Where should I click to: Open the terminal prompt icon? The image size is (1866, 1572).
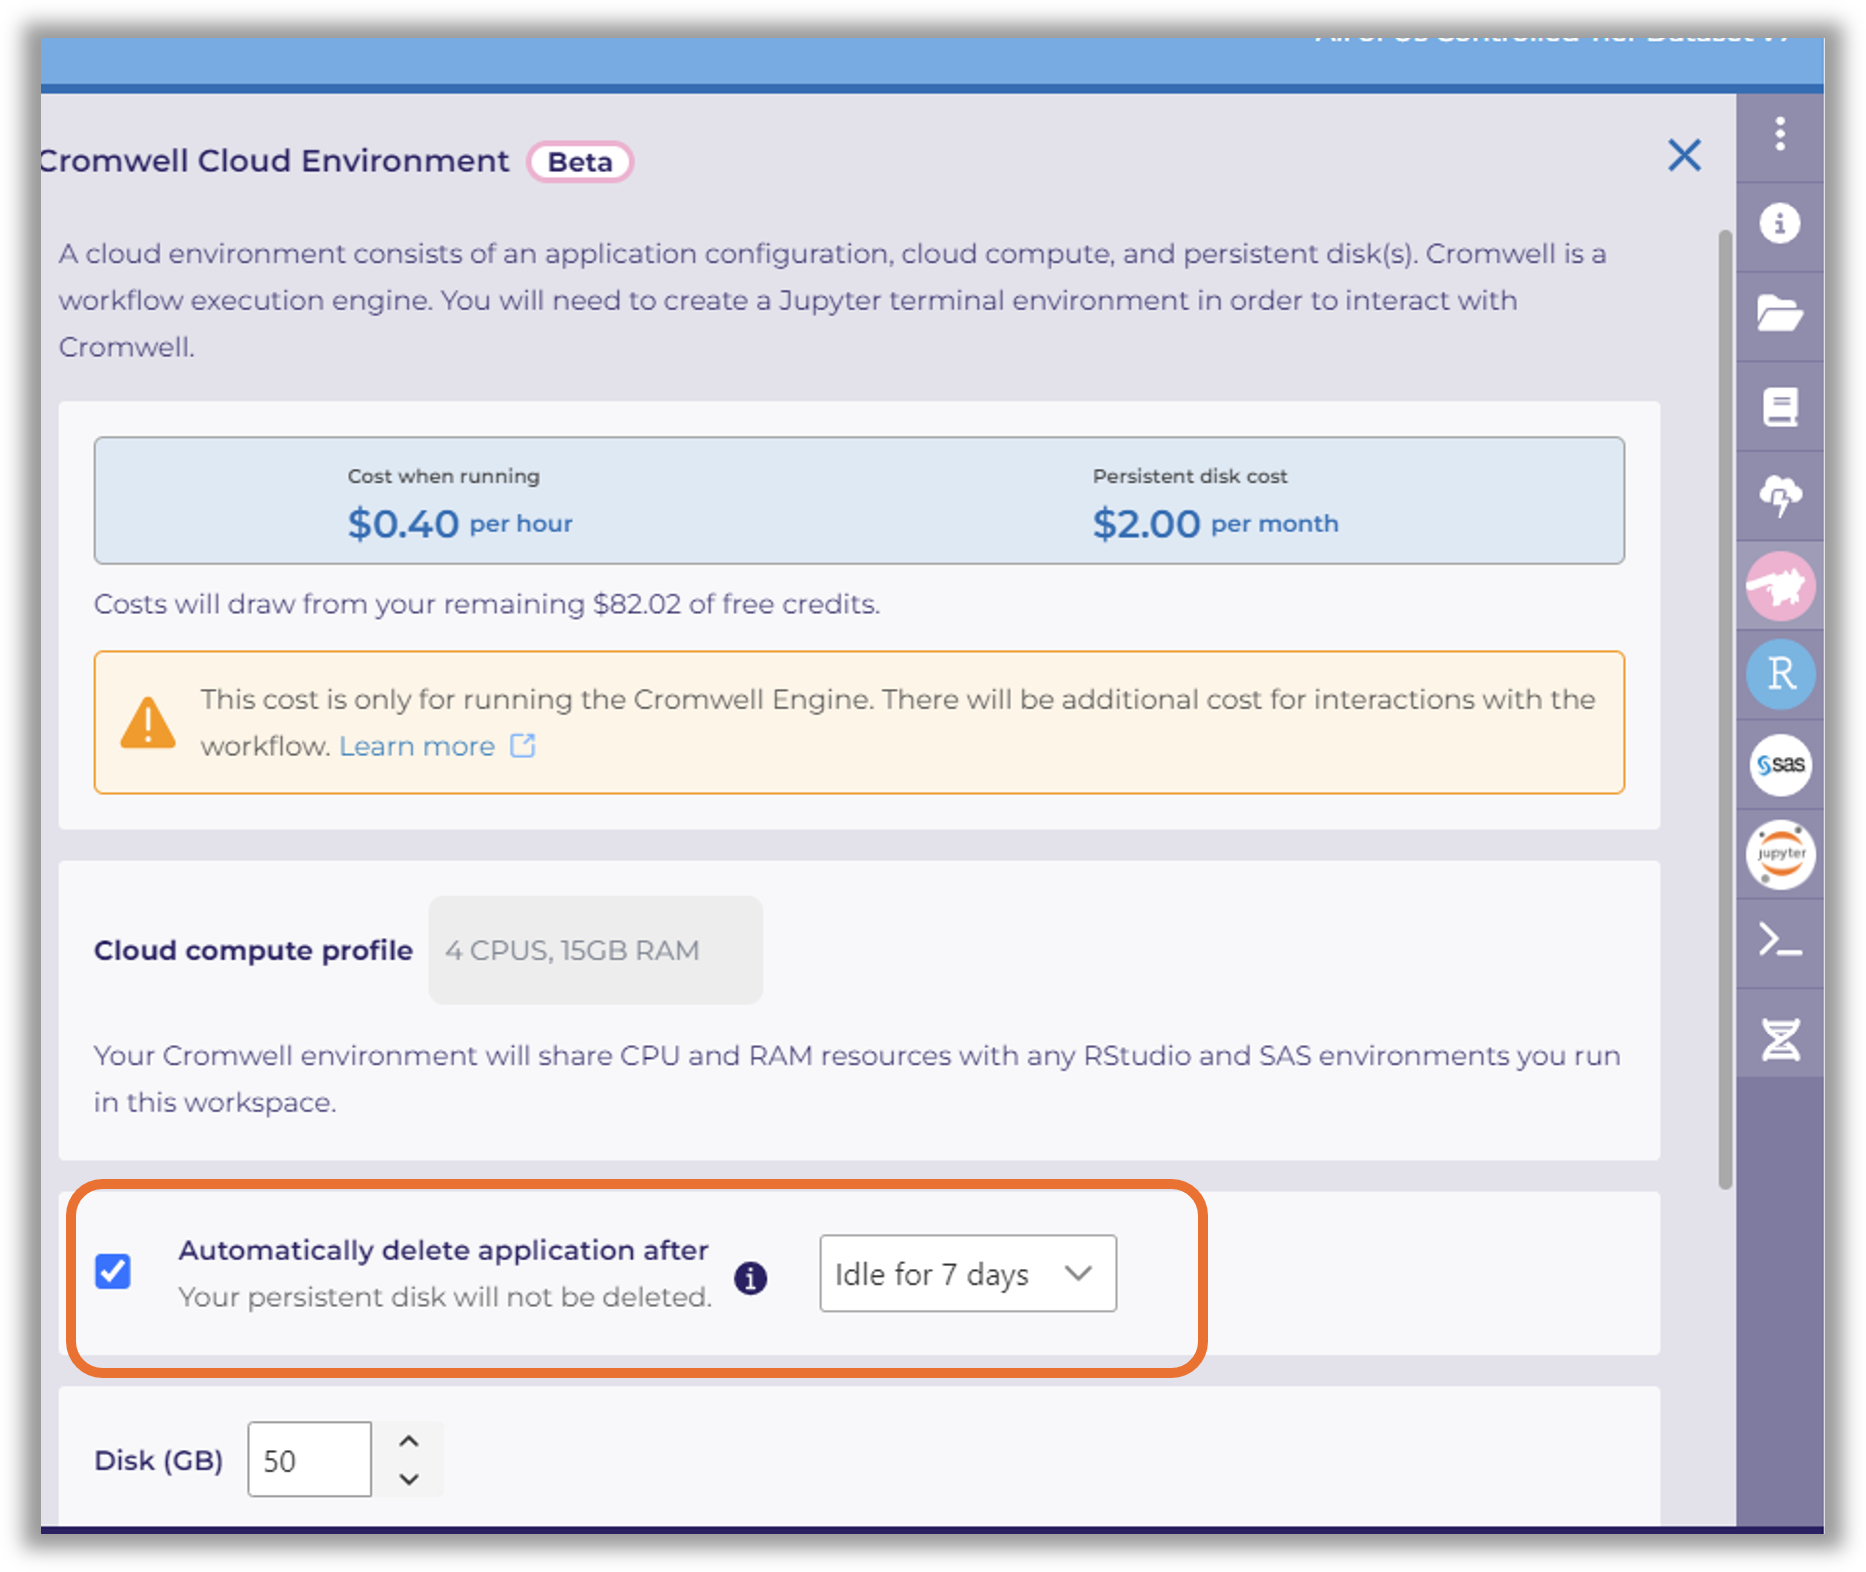click(1780, 942)
